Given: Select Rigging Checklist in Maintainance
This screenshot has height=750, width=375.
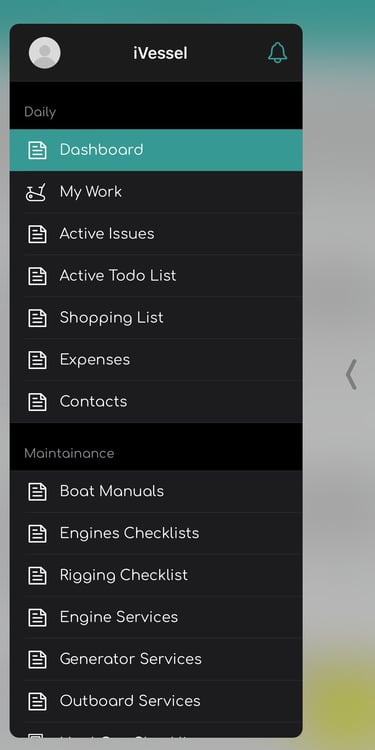Looking at the screenshot, I should point(156,575).
